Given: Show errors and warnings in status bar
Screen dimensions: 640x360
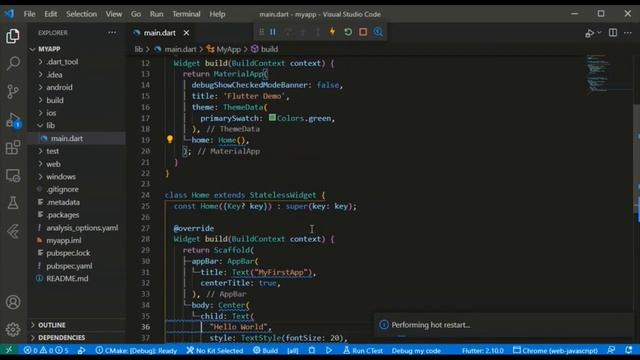Looking at the screenshot, I should coord(46,350).
